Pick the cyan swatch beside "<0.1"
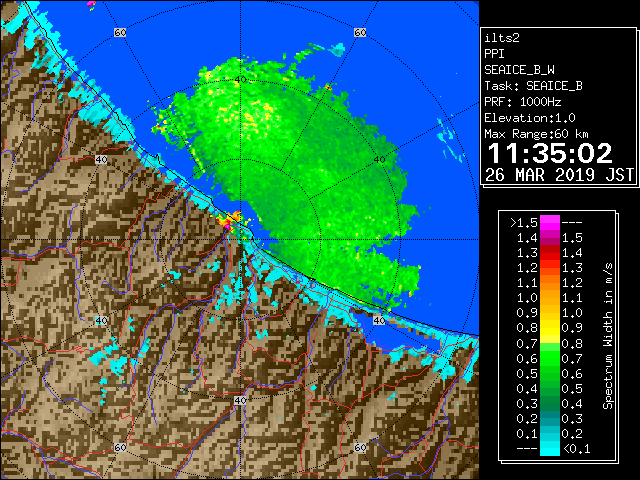640x480 pixels. 550,448
